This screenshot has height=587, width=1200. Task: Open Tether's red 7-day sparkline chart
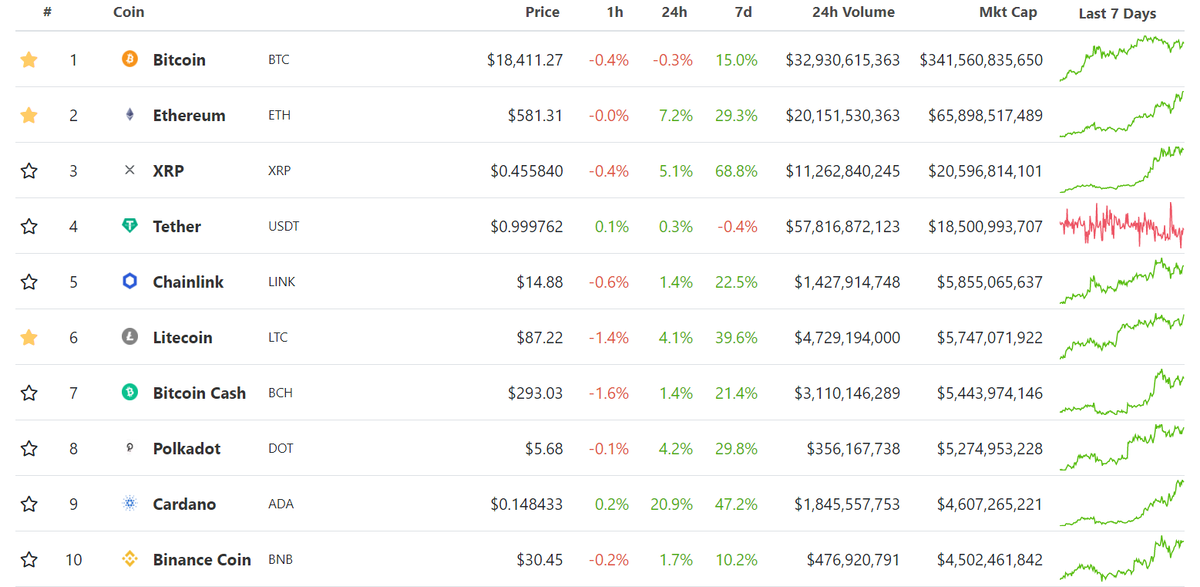click(1121, 225)
